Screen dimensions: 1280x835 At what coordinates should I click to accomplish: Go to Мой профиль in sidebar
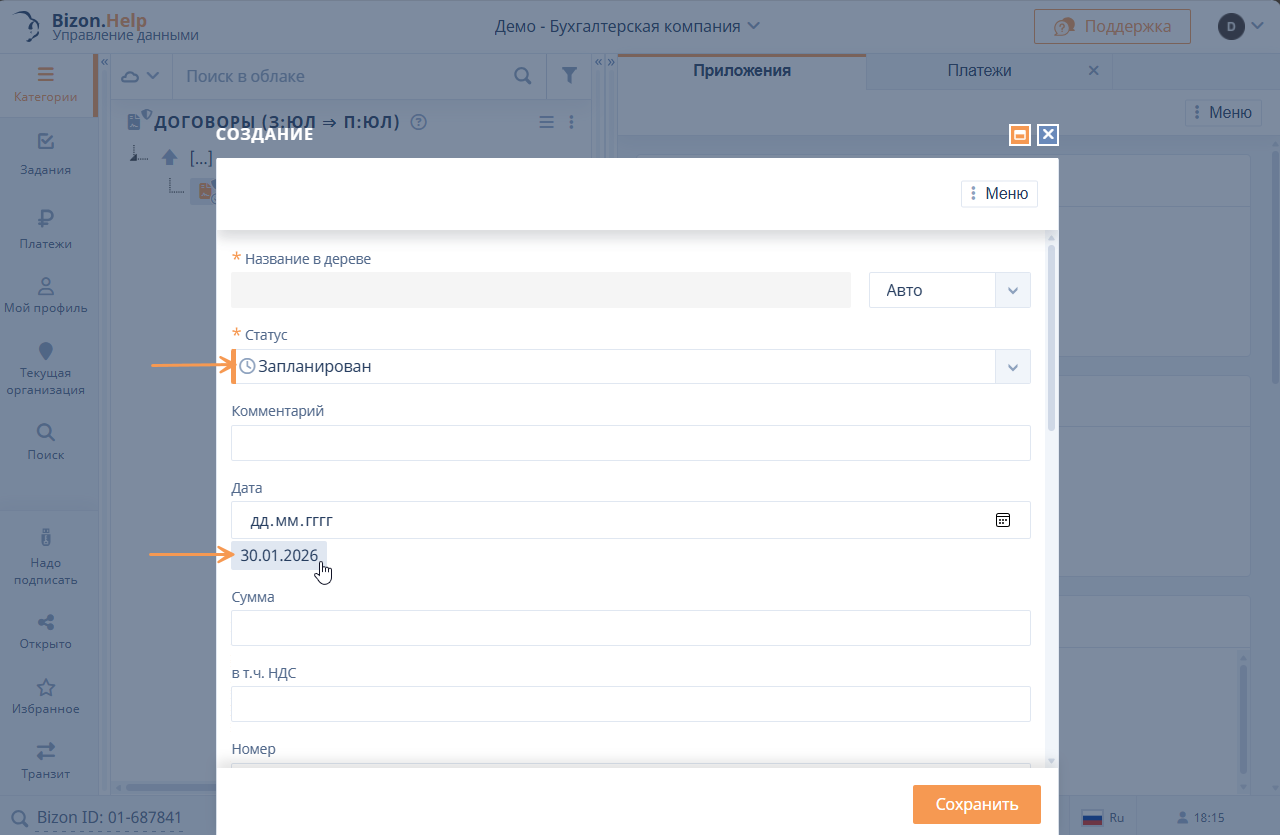pyautogui.click(x=45, y=295)
